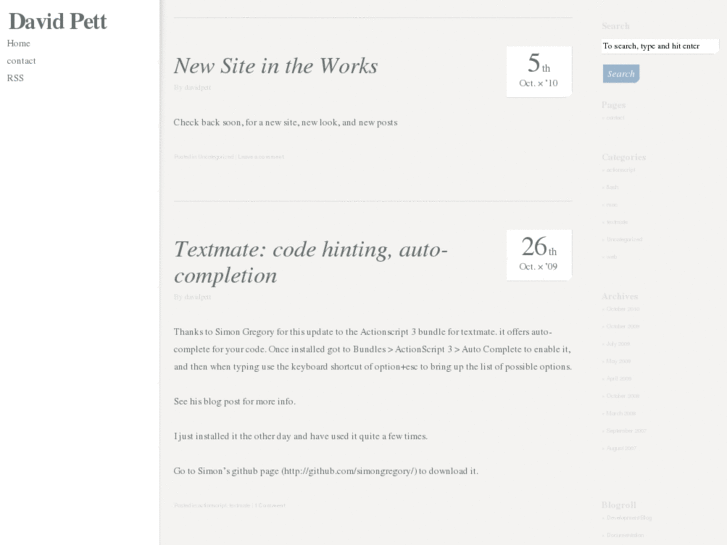
Task: Click inside the search text field
Action: click(x=660, y=46)
